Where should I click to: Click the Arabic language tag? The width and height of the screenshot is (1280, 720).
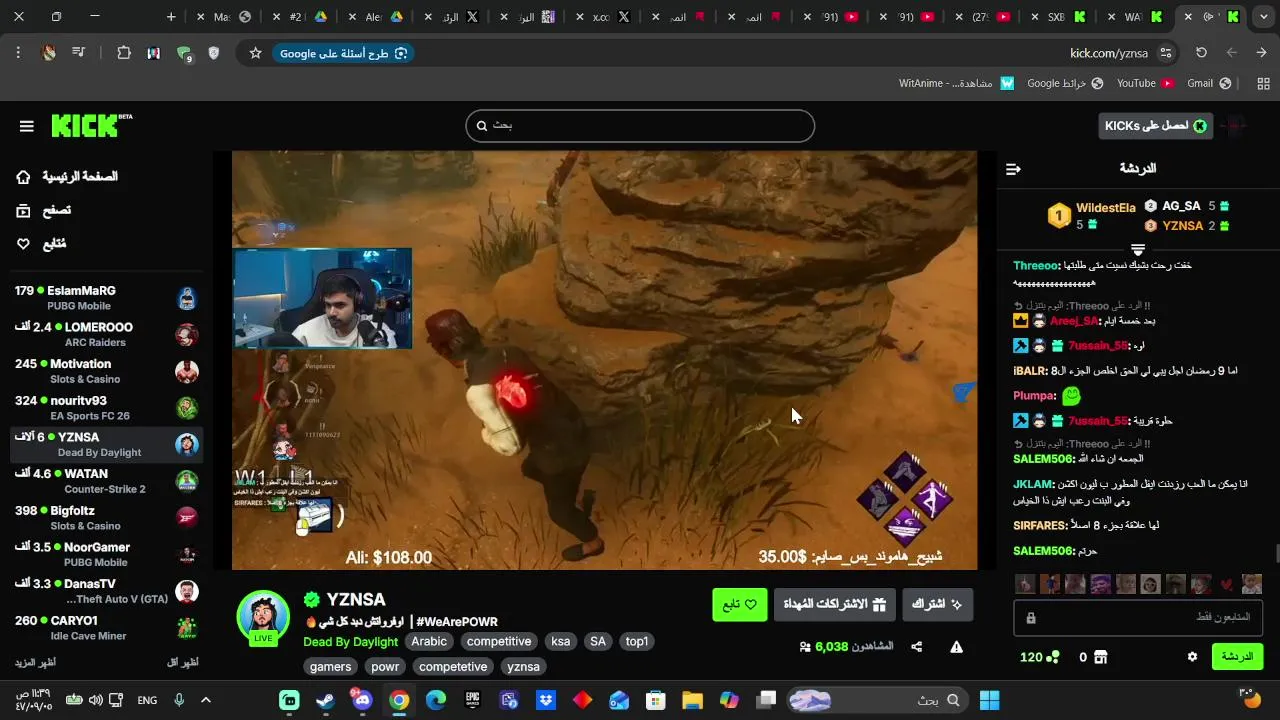(x=429, y=642)
